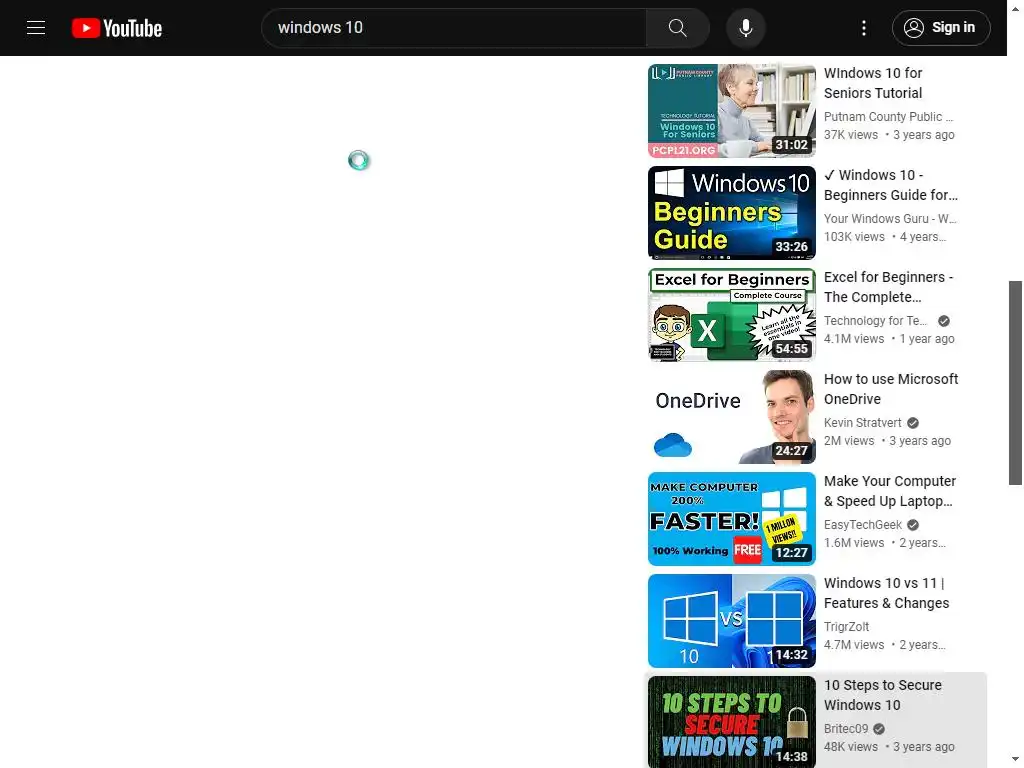Click the scrollbar down arrow
The width and height of the screenshot is (1024, 768).
pos(1015,760)
